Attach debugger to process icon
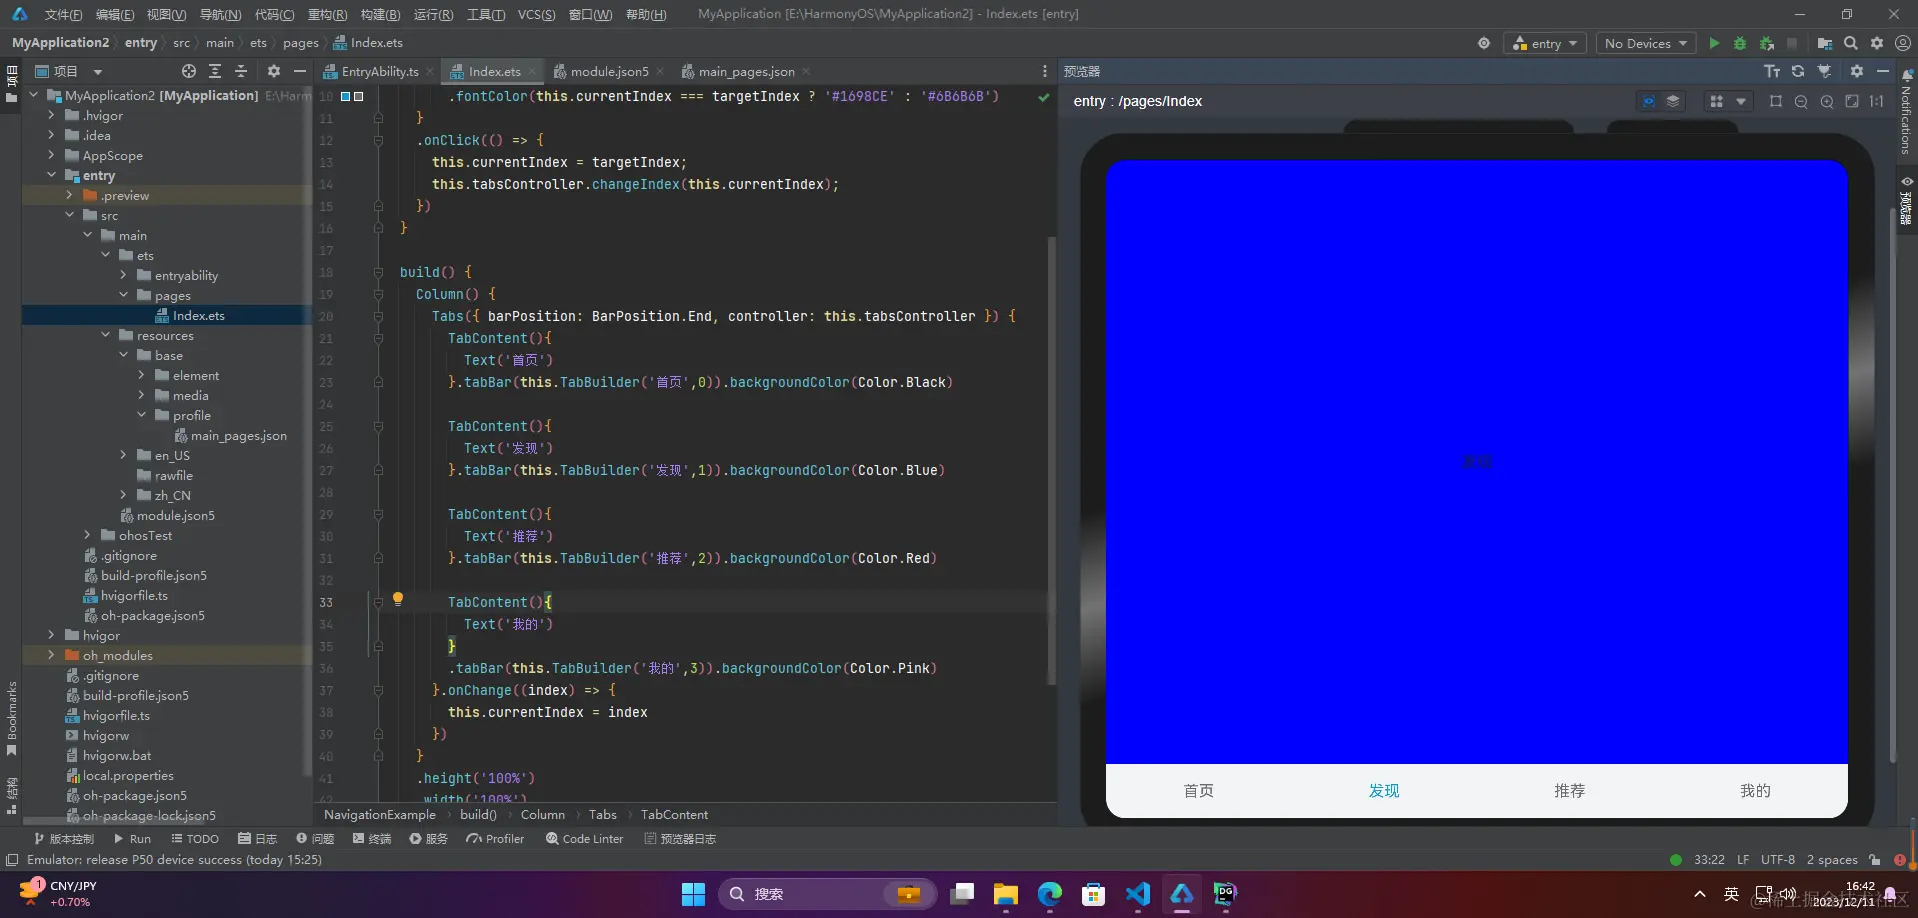This screenshot has height=918, width=1918. [1767, 43]
